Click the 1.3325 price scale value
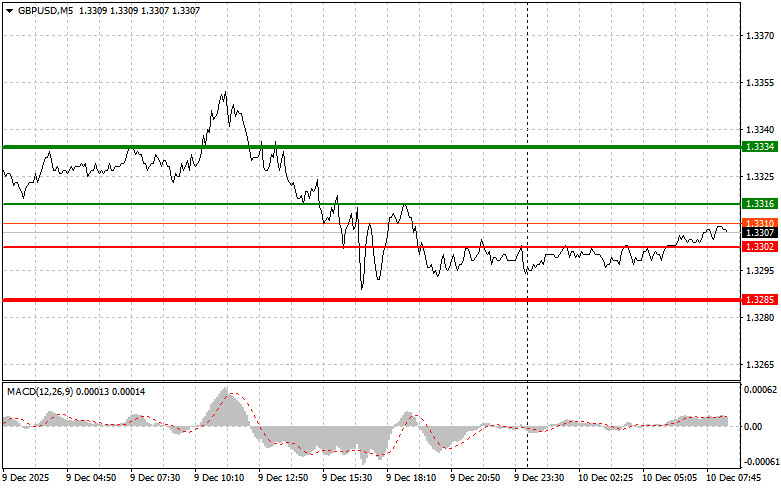The image size is (781, 489). point(760,177)
